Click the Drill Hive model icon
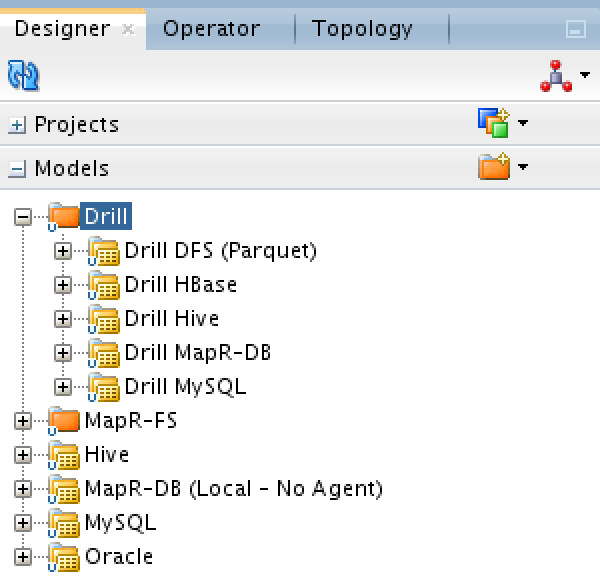This screenshot has width=600, height=588. [103, 319]
